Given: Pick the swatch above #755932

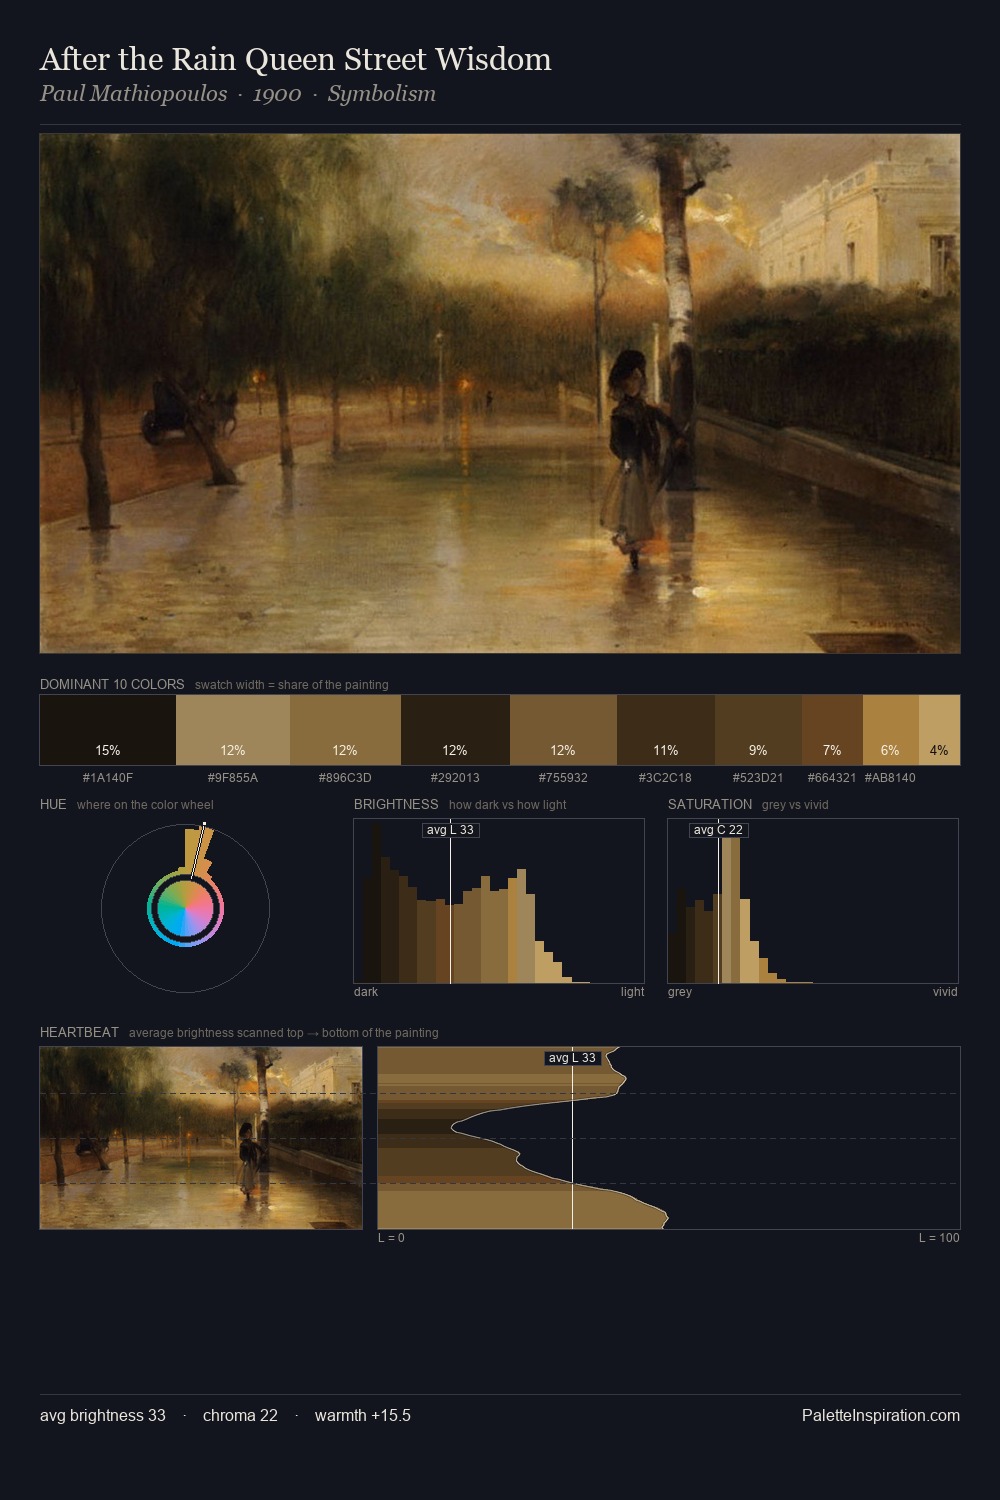Looking at the screenshot, I should pos(563,730).
